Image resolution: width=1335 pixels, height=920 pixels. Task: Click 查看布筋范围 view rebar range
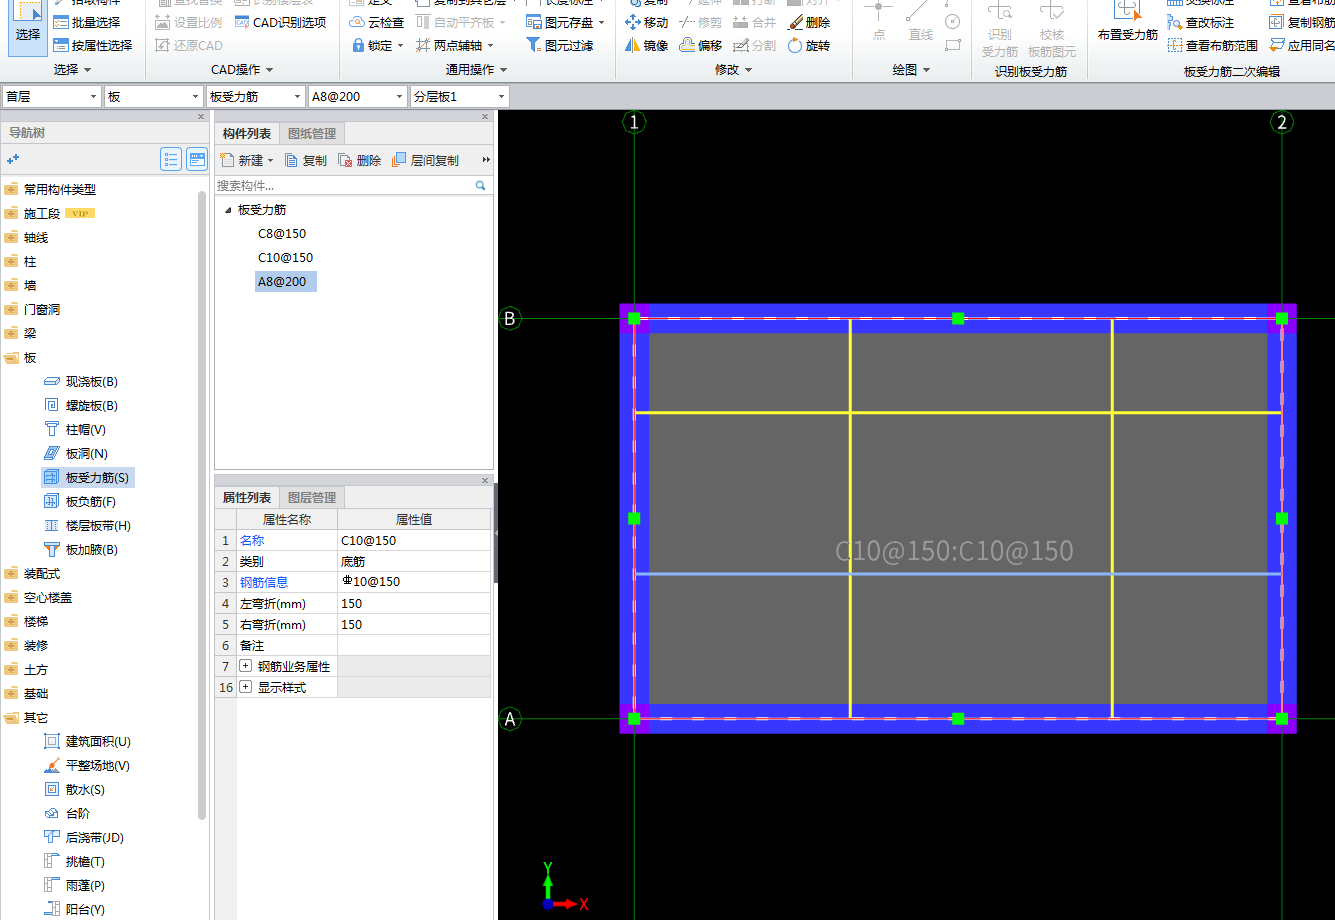[x=1213, y=45]
